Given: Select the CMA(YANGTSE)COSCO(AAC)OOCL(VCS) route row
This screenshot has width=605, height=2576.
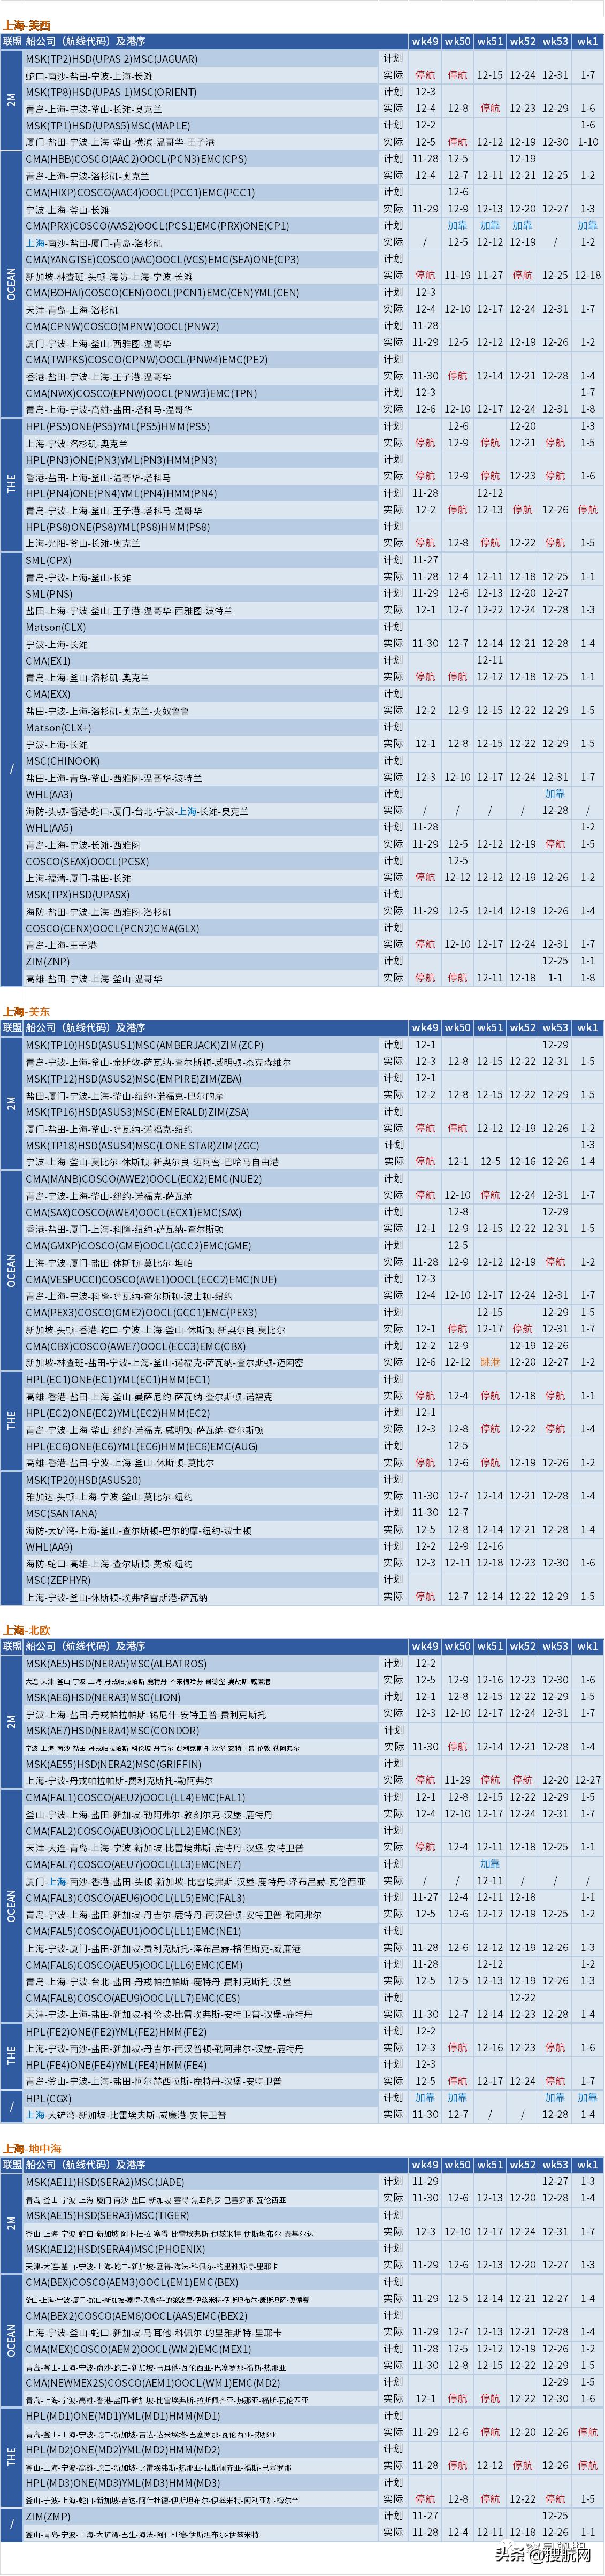Looking at the screenshot, I should [162, 259].
